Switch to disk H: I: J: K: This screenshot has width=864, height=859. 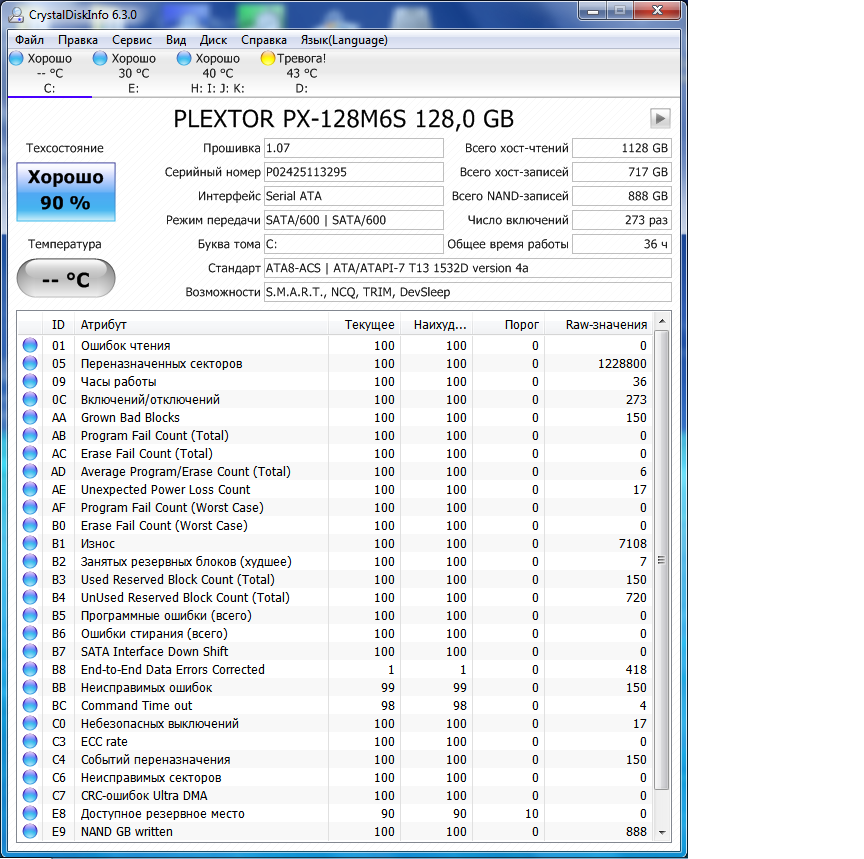[x=217, y=73]
